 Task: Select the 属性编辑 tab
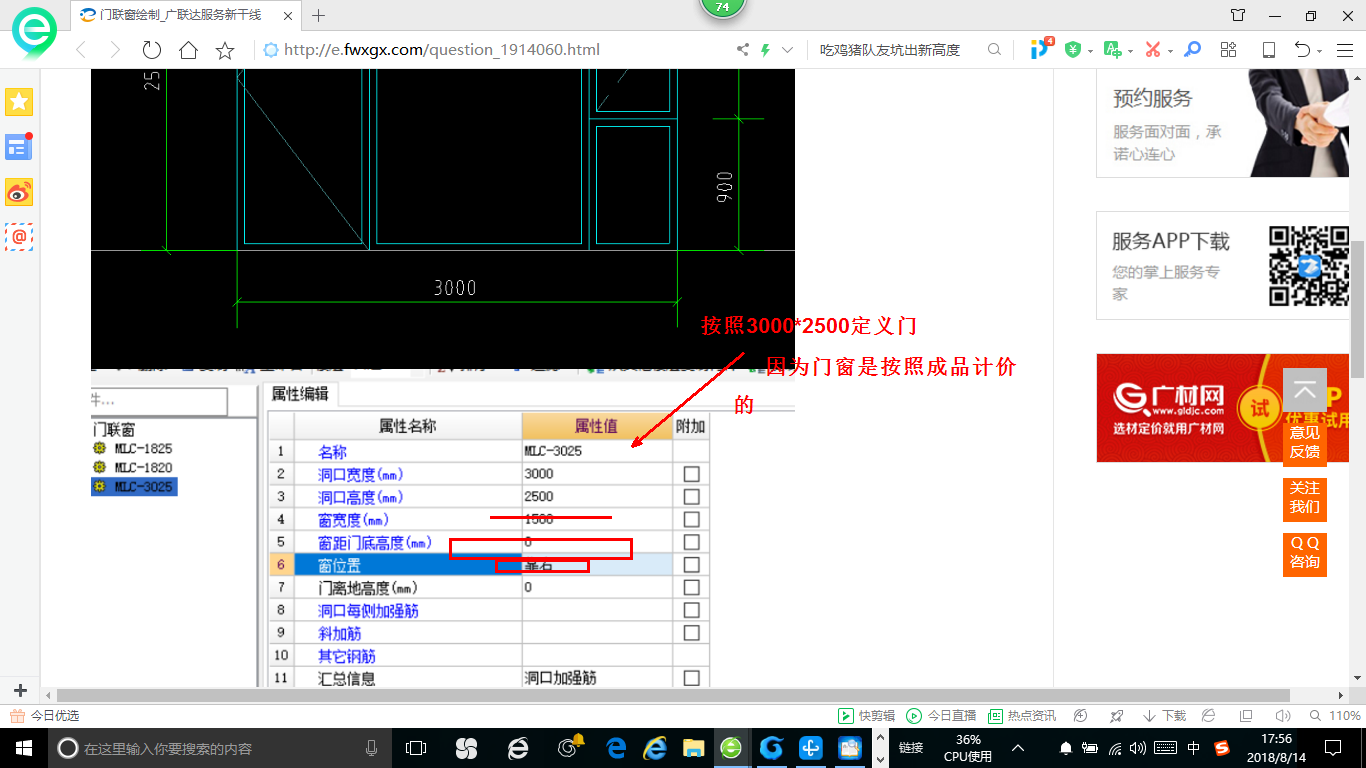[299, 394]
